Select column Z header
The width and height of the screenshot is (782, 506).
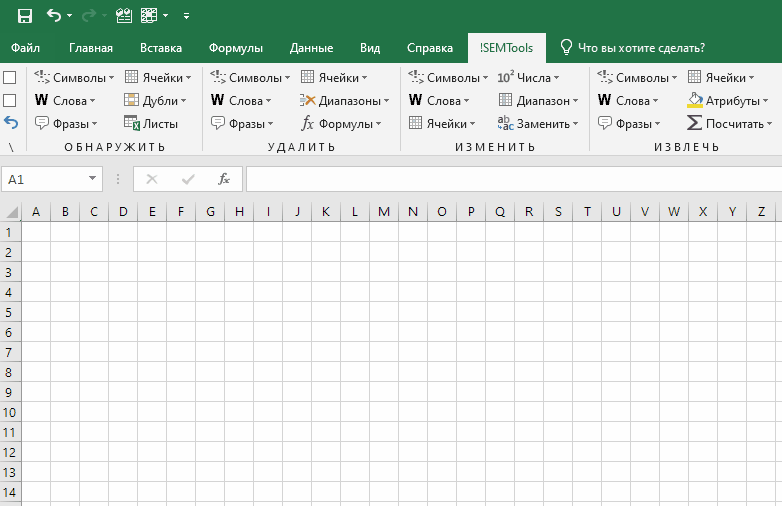point(761,212)
